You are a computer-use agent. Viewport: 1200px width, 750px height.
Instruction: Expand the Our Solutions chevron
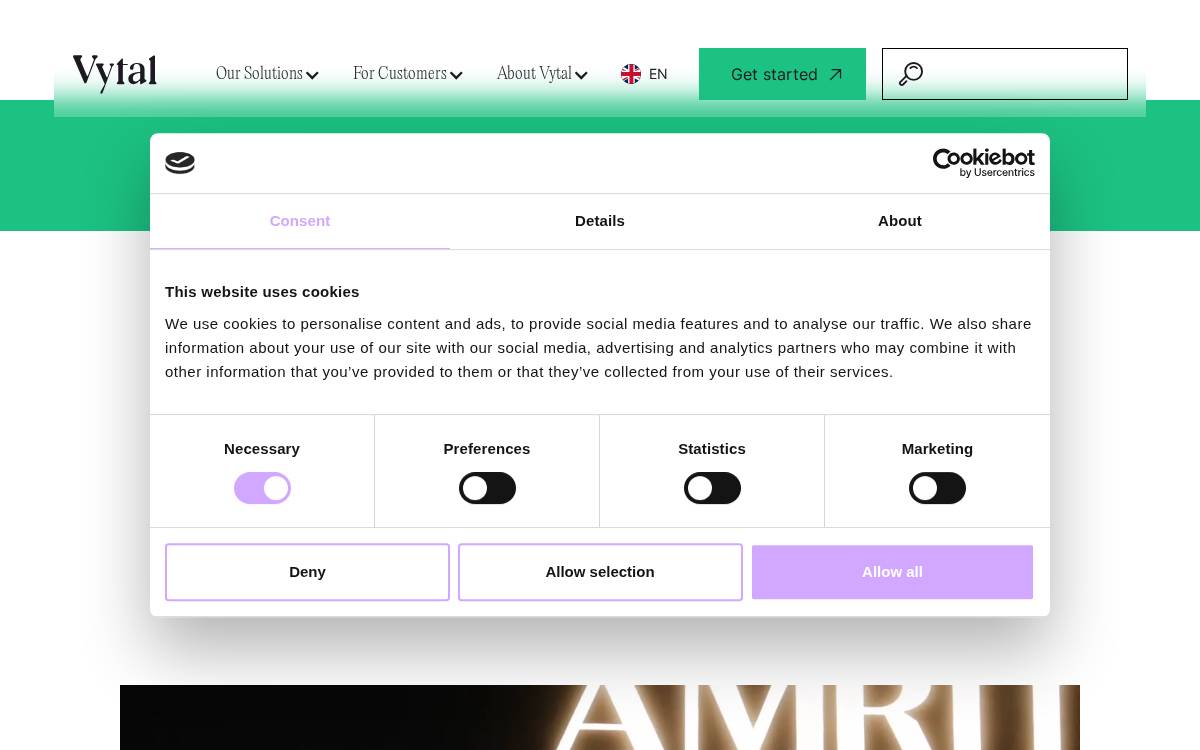312,75
